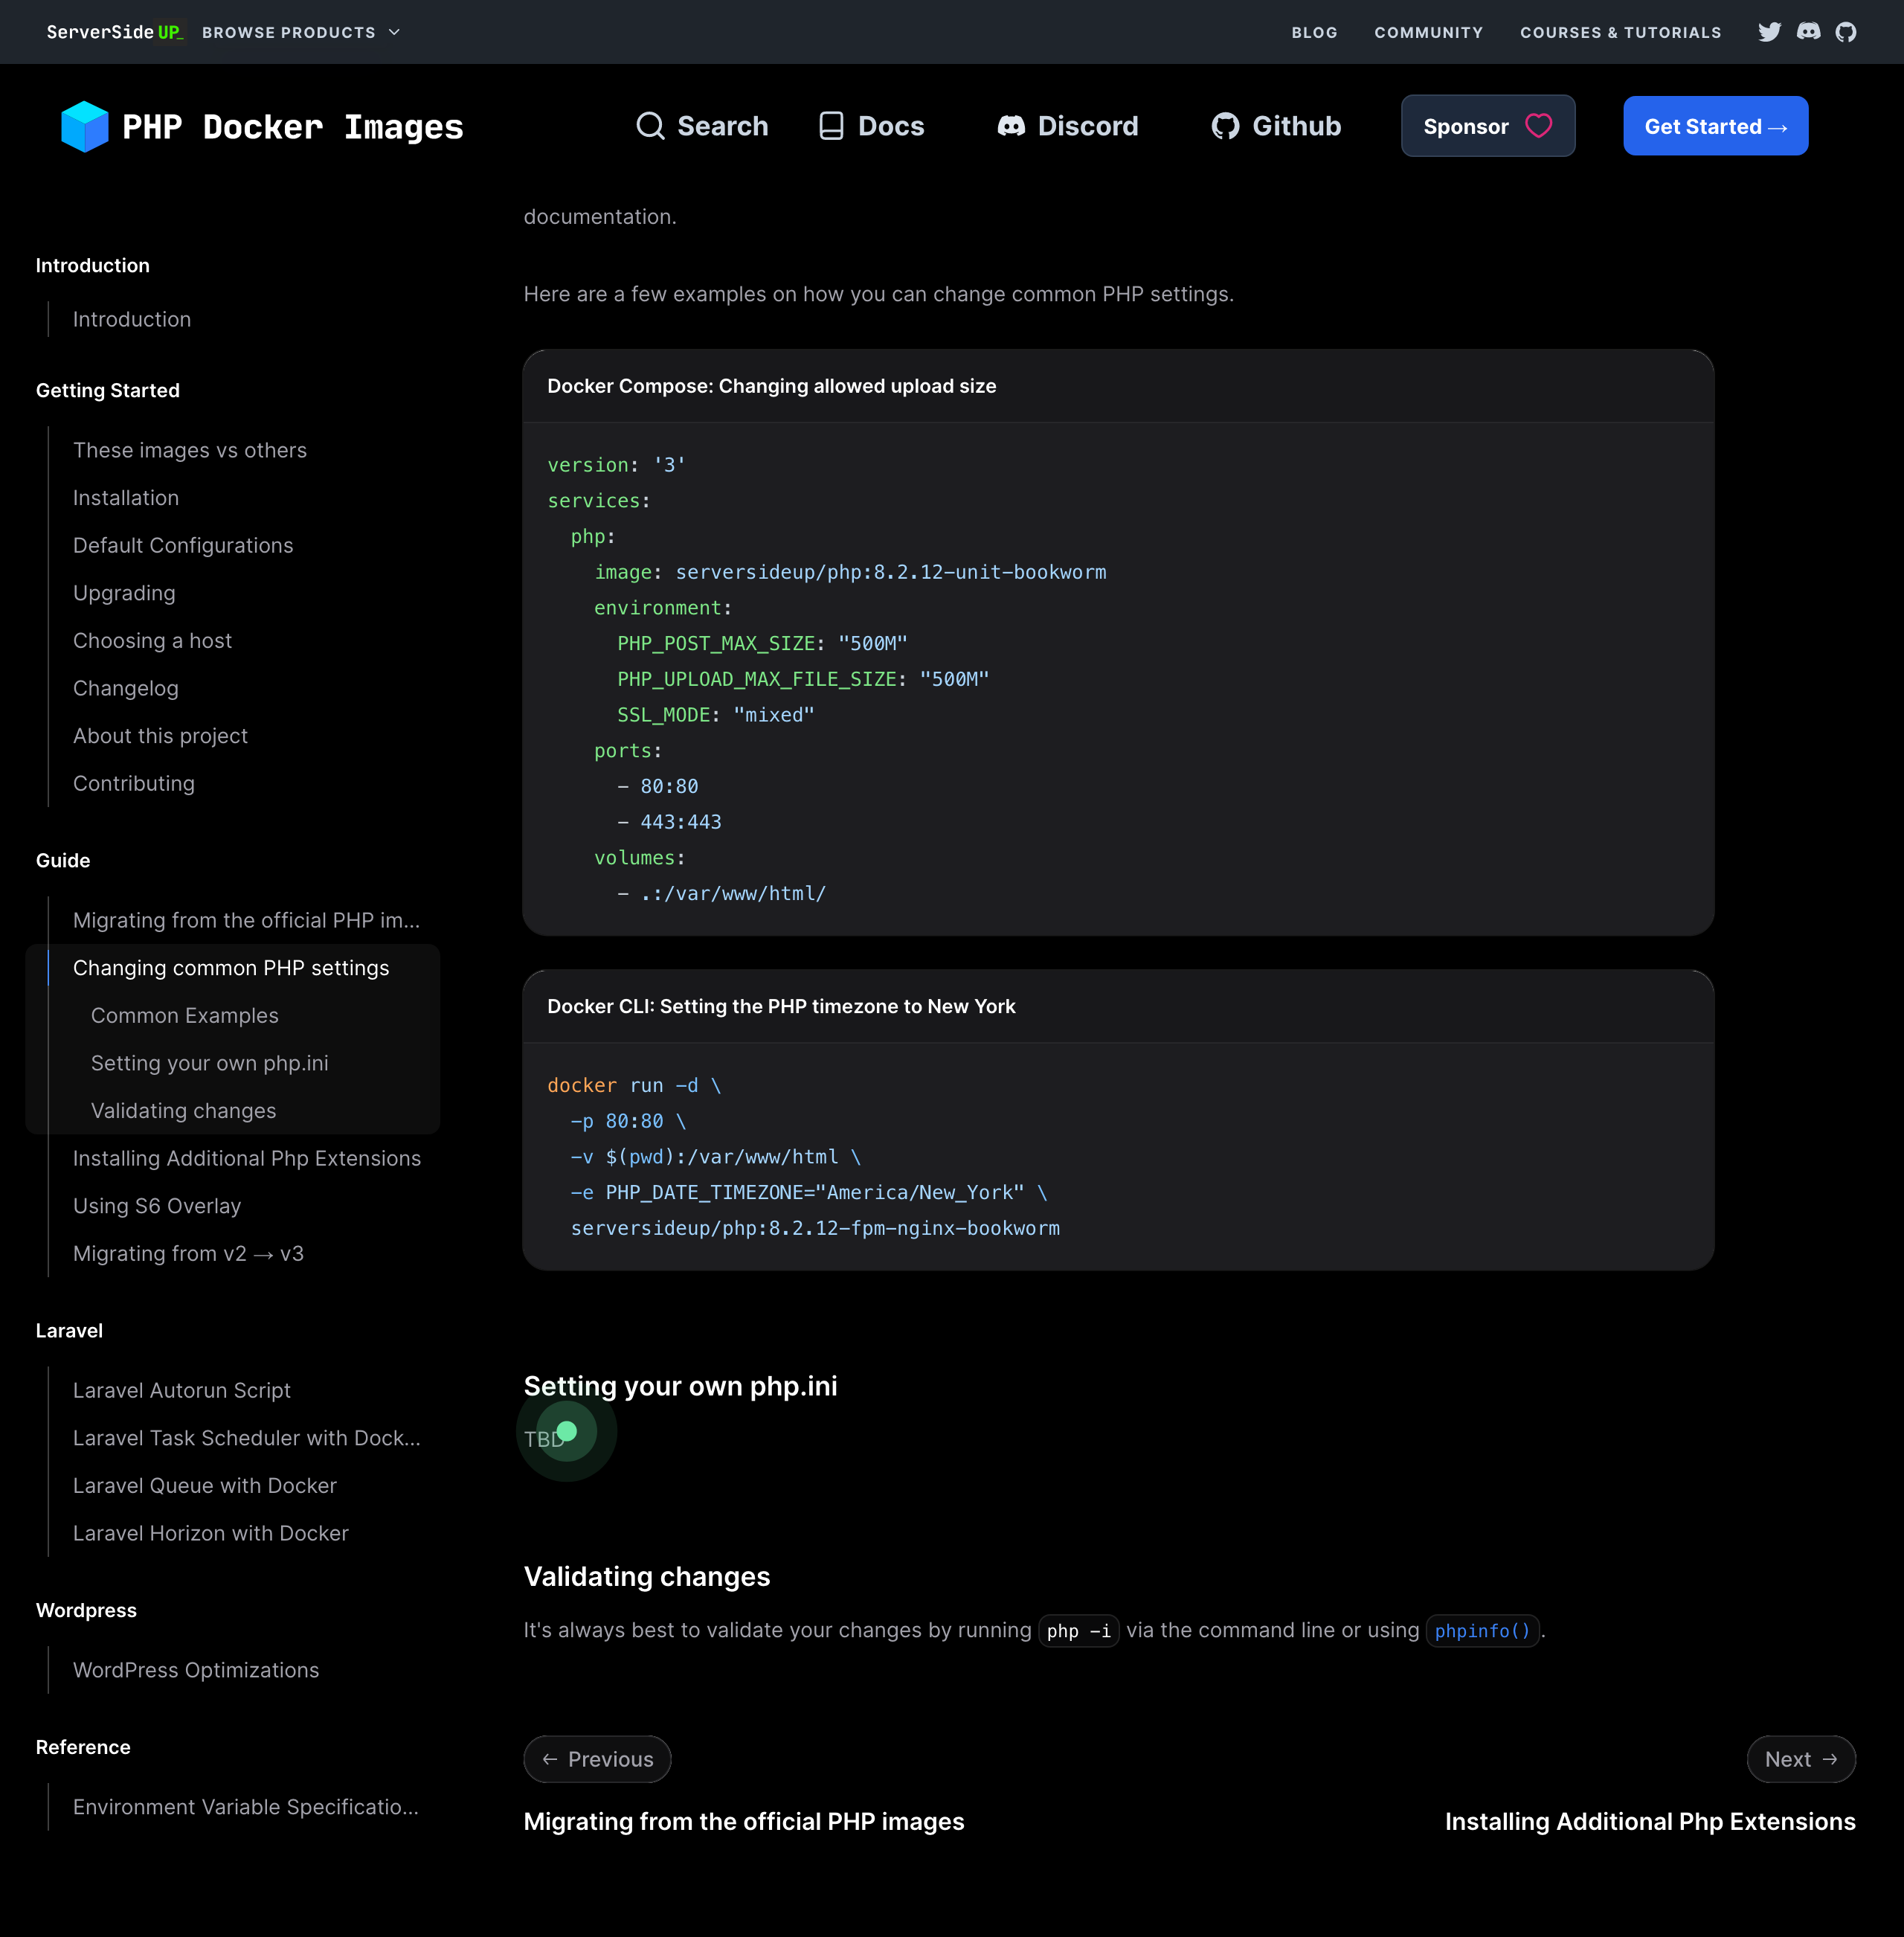Open the Docs book icon
Image resolution: width=1904 pixels, height=1937 pixels.
pyautogui.click(x=831, y=126)
